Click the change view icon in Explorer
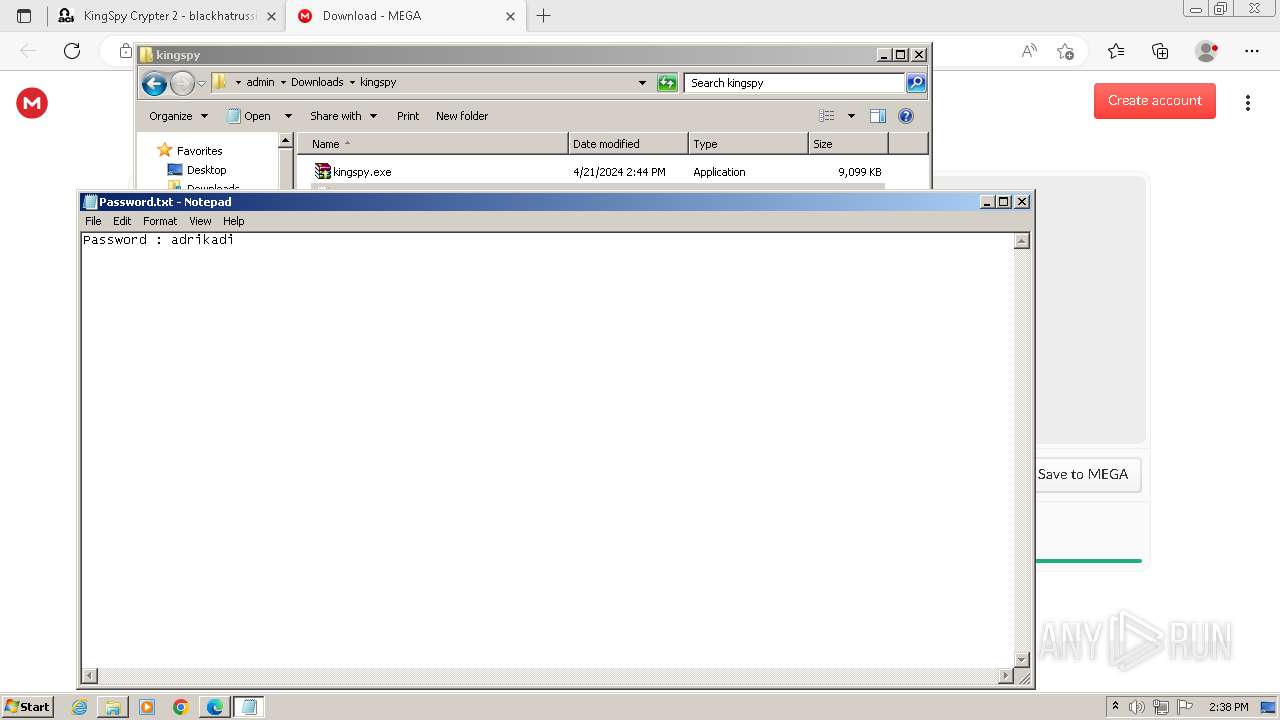Image resolution: width=1280 pixels, height=720 pixels. point(827,116)
